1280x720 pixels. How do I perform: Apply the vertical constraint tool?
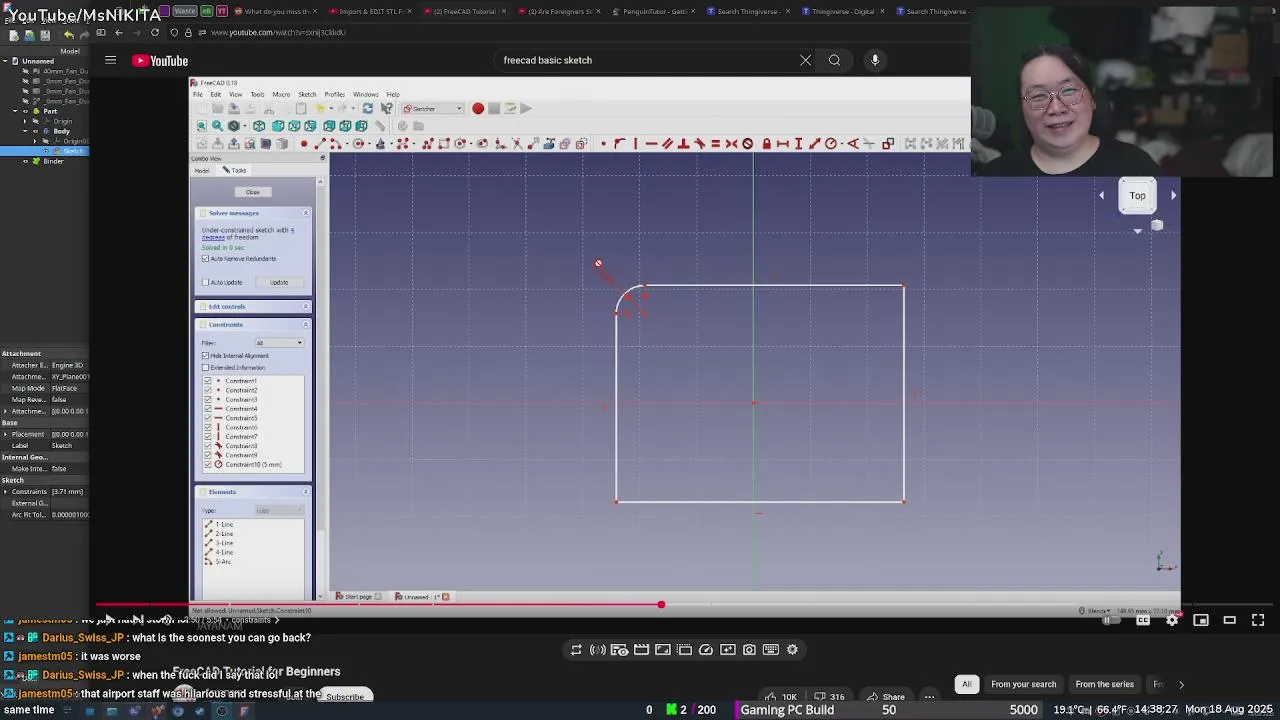635,144
